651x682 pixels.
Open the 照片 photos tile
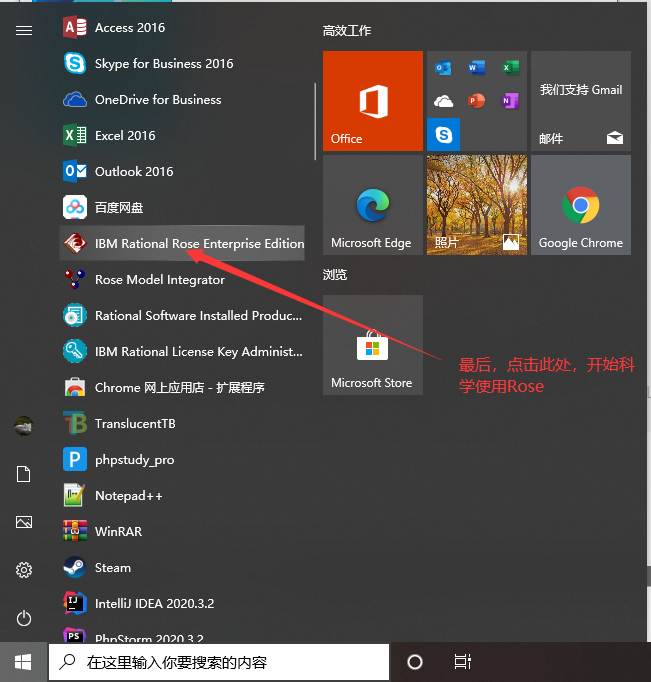pos(477,205)
